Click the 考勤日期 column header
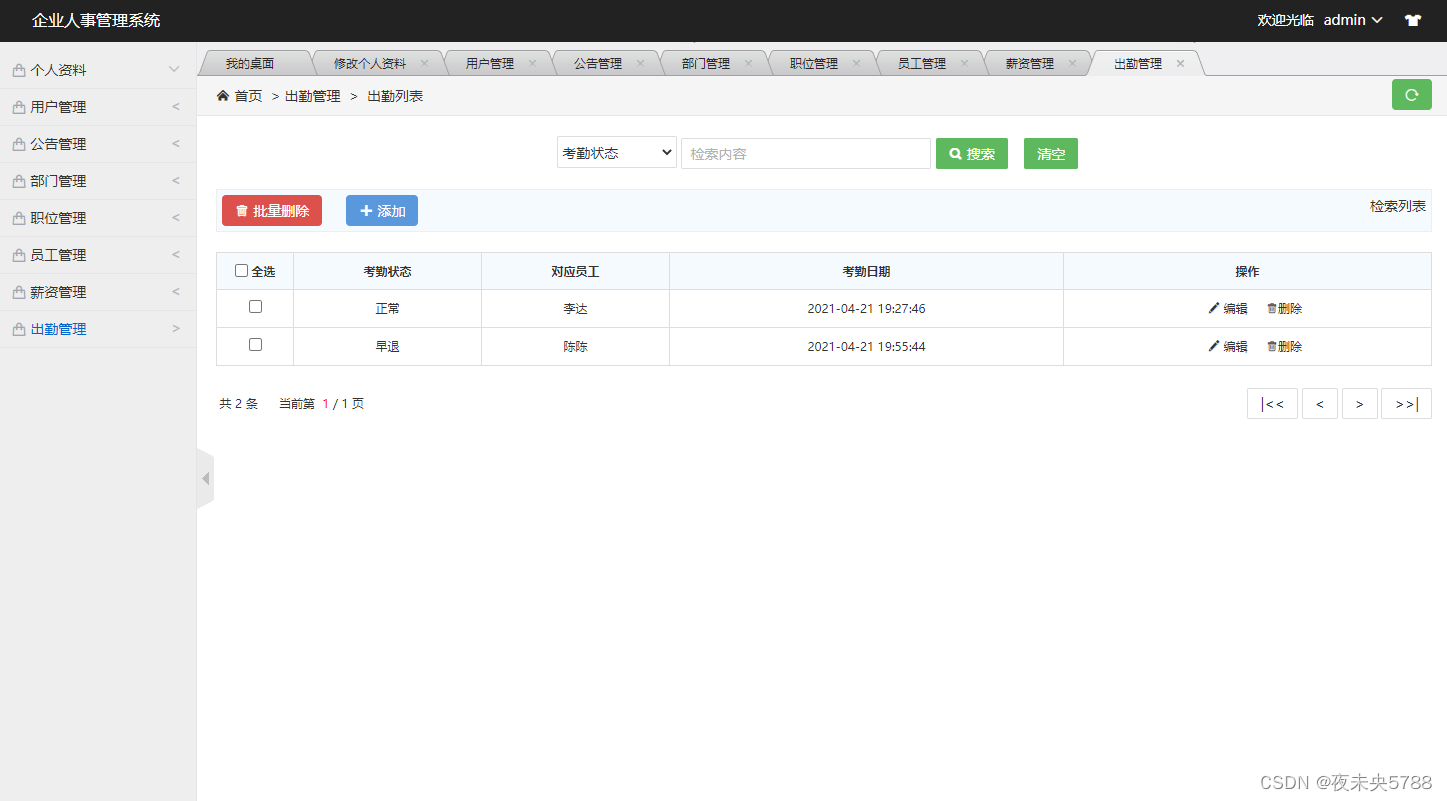1447x801 pixels. (x=866, y=271)
